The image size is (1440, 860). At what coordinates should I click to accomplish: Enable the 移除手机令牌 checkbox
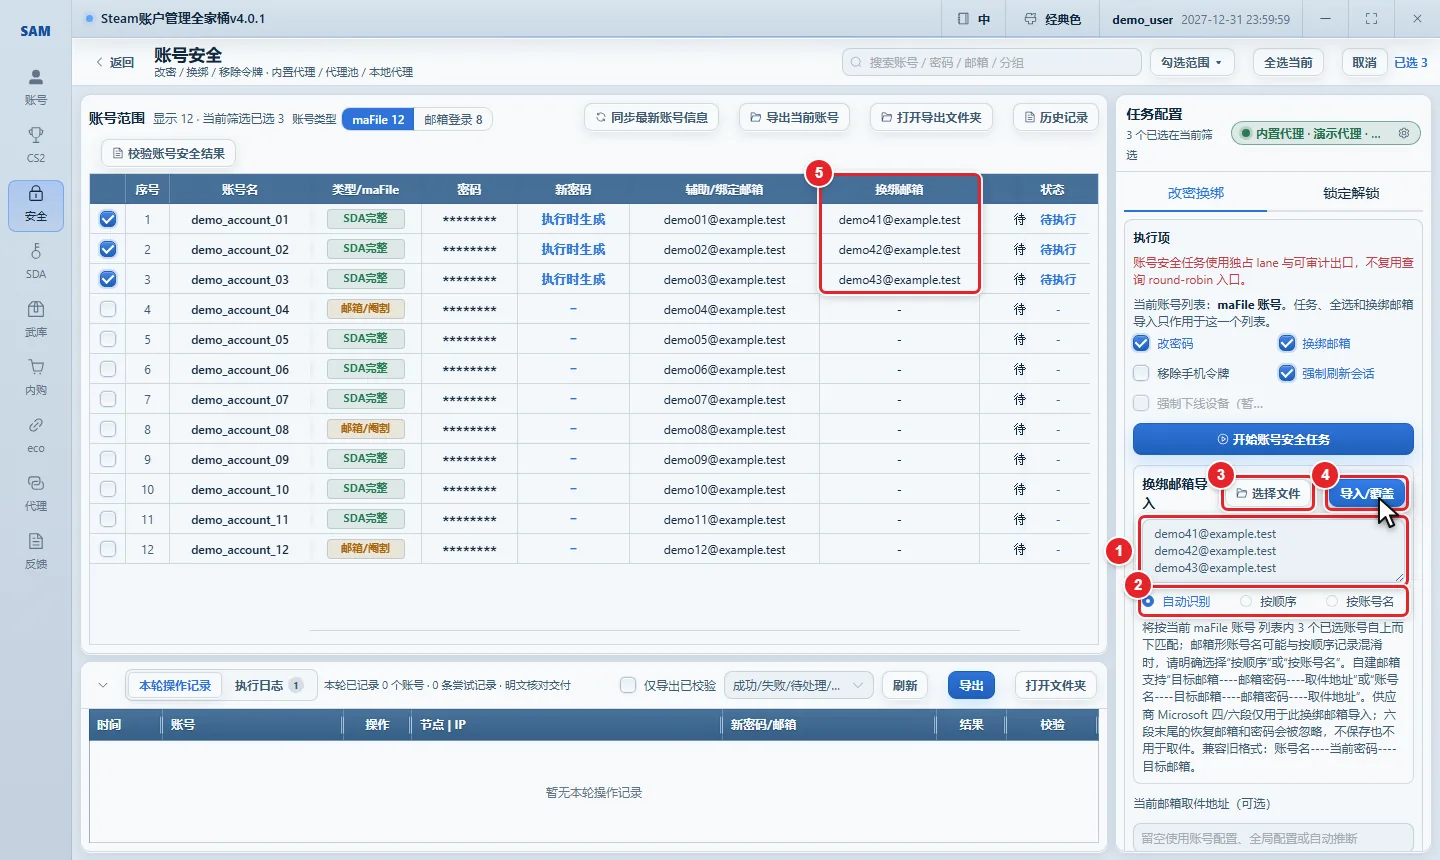pyautogui.click(x=1141, y=373)
